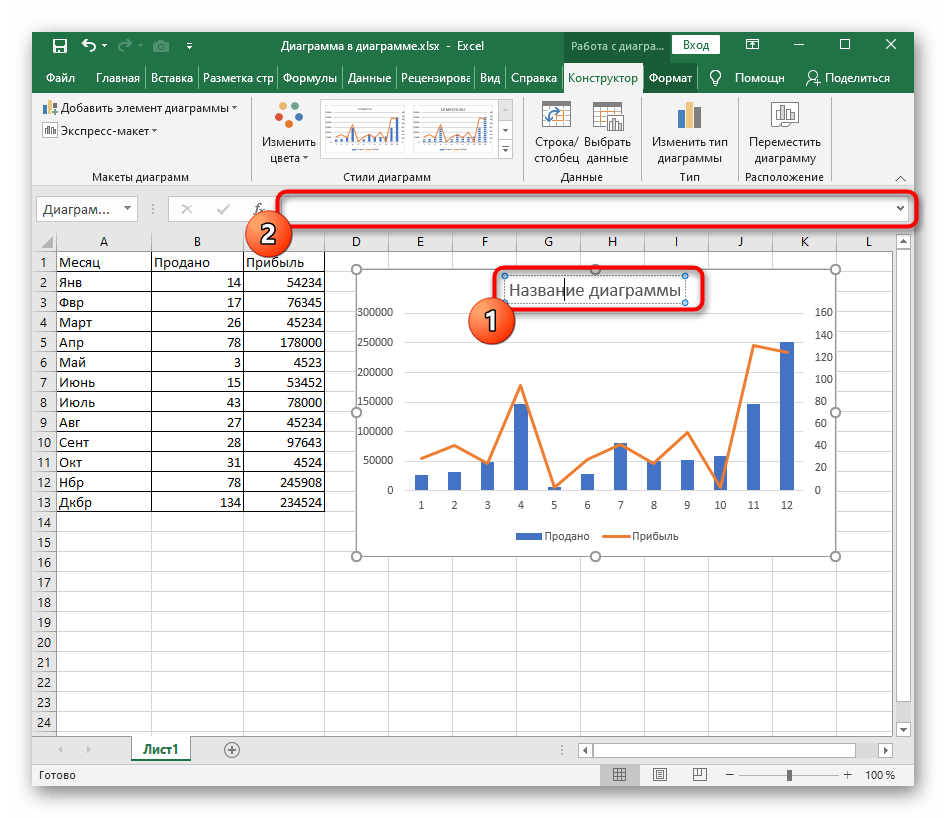This screenshot has height=818, width=946.
Task: Switch to the Формат tab
Action: 670,78
